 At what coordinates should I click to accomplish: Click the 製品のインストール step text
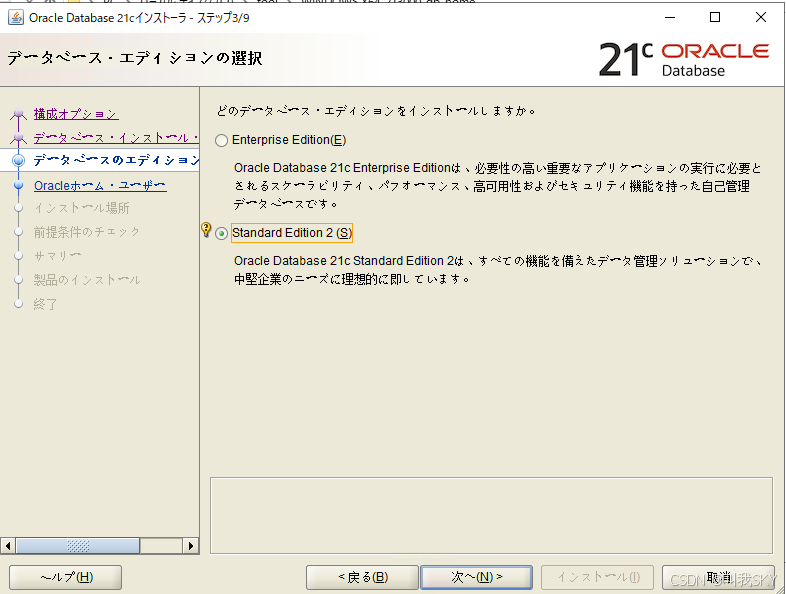click(x=87, y=280)
